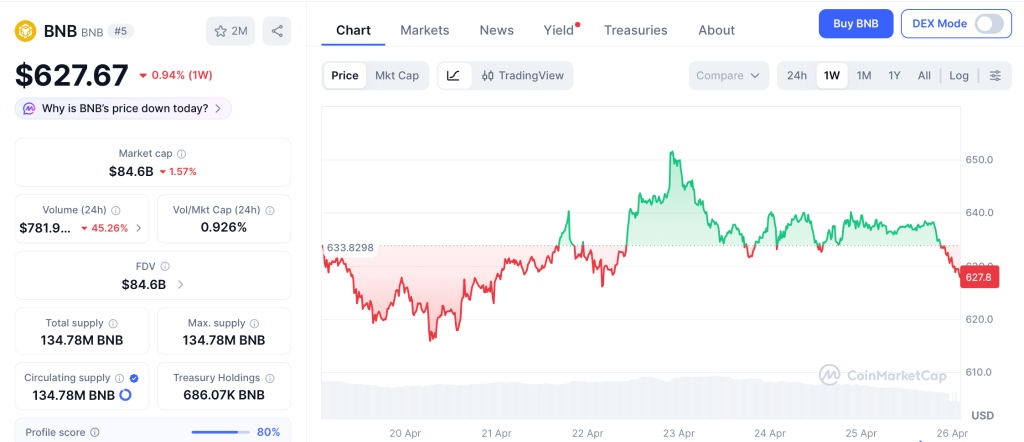The height and width of the screenshot is (442, 1024).
Task: Show Max. supply info icon
Action: pyautogui.click(x=255, y=323)
